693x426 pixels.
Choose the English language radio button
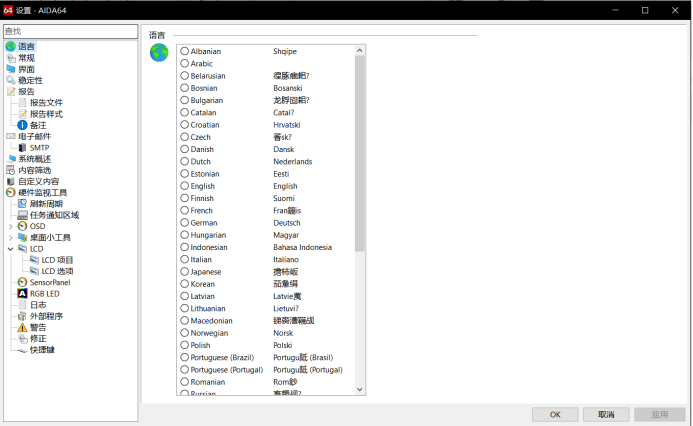pos(184,186)
